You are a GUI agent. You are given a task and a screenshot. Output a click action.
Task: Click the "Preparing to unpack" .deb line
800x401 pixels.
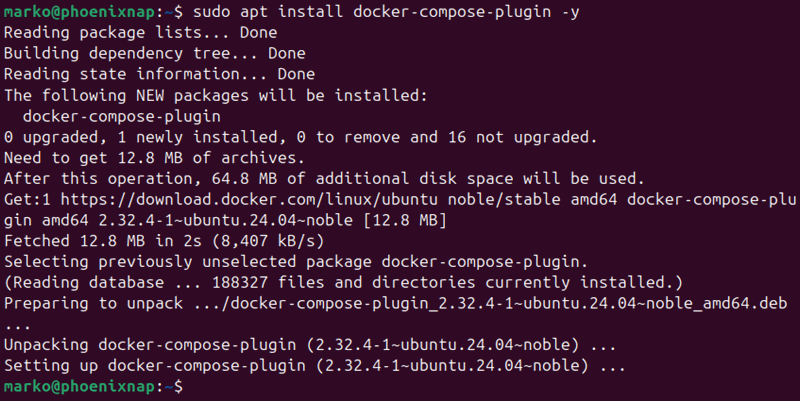coord(380,303)
